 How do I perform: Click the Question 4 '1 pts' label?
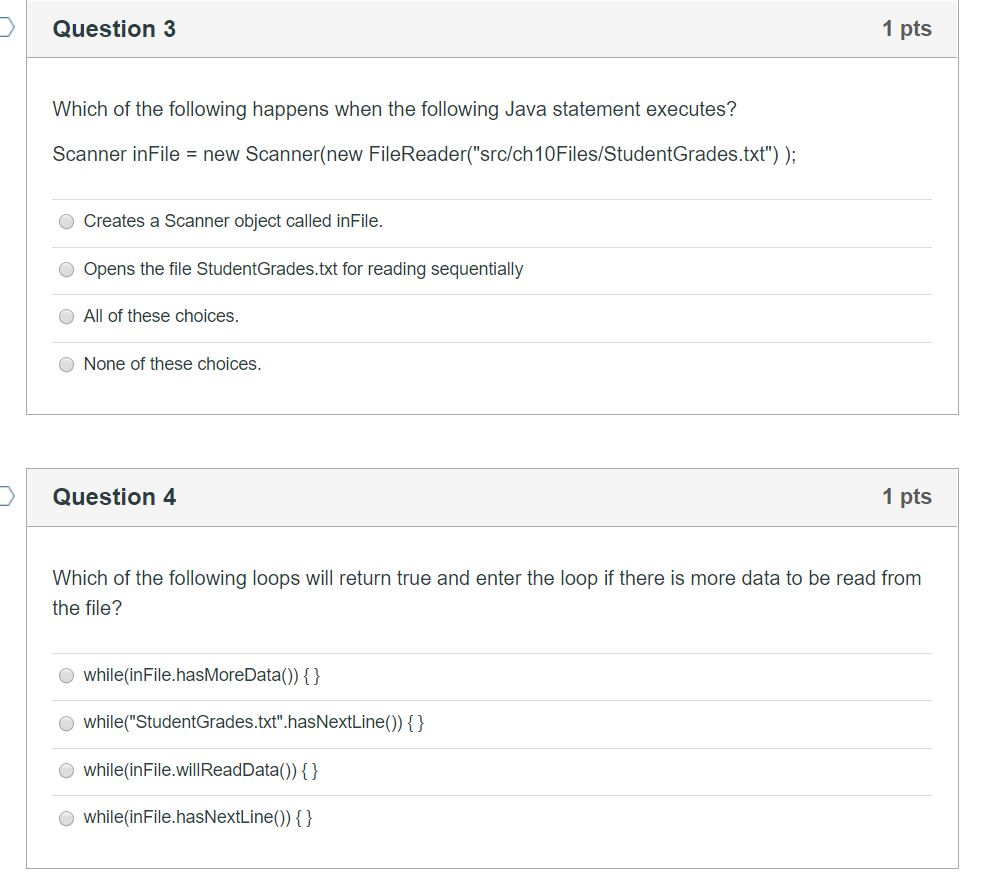coord(907,497)
